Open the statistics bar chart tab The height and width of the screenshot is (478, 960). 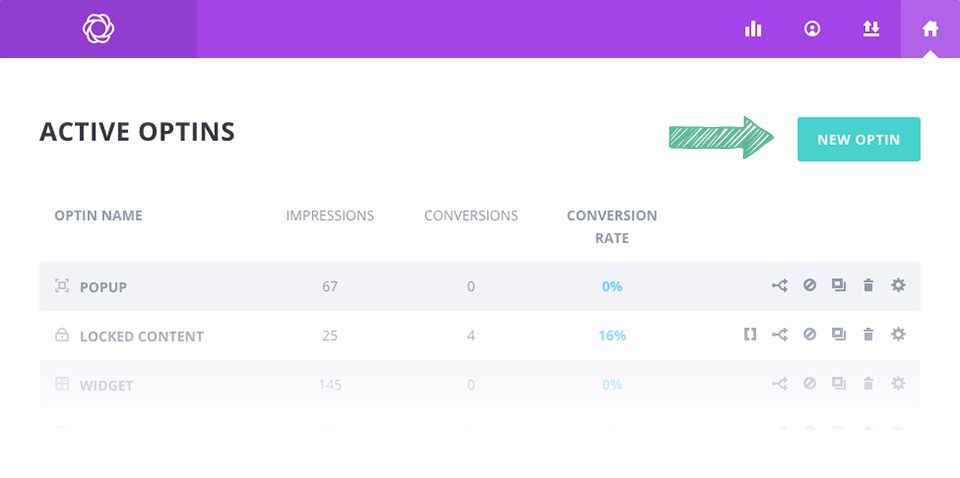tap(753, 29)
